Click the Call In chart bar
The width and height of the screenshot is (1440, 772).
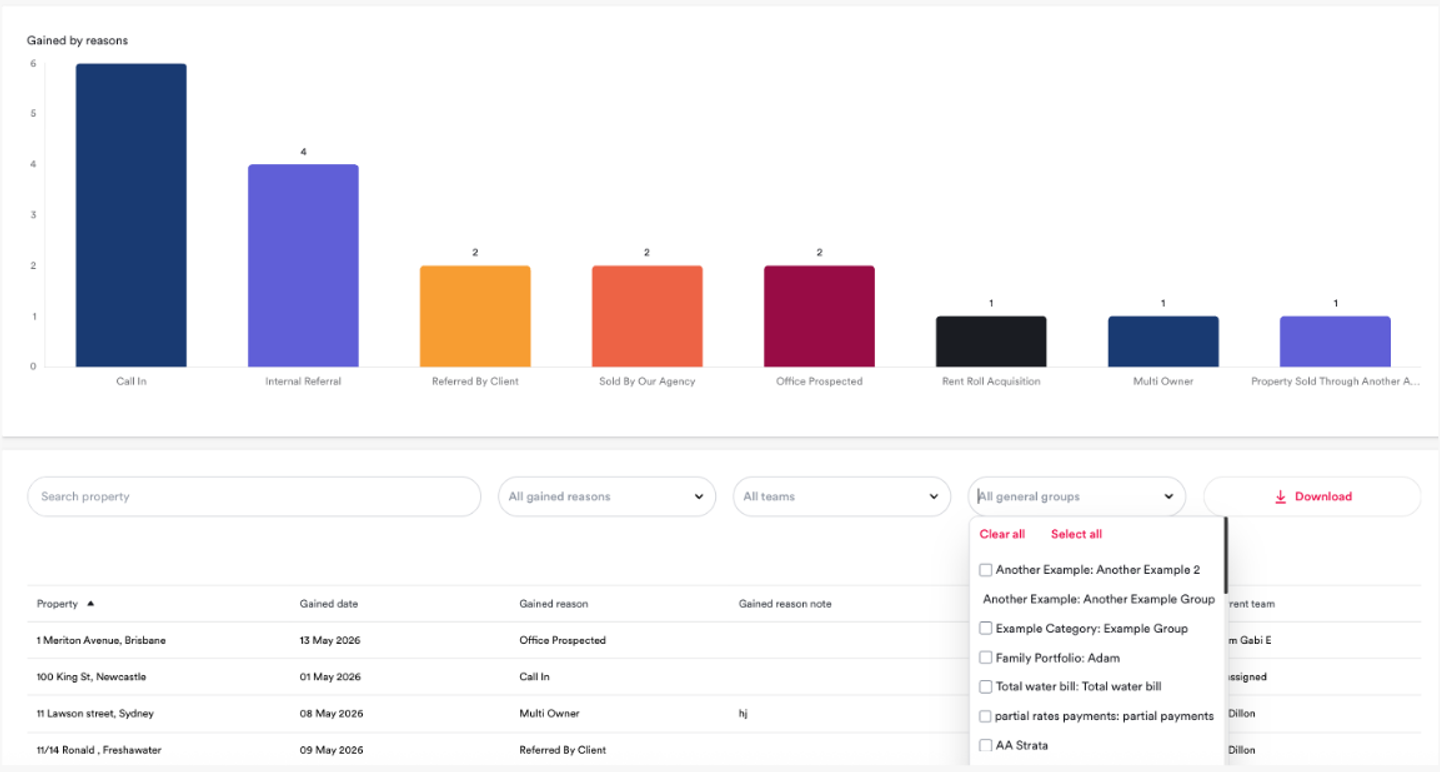point(131,215)
